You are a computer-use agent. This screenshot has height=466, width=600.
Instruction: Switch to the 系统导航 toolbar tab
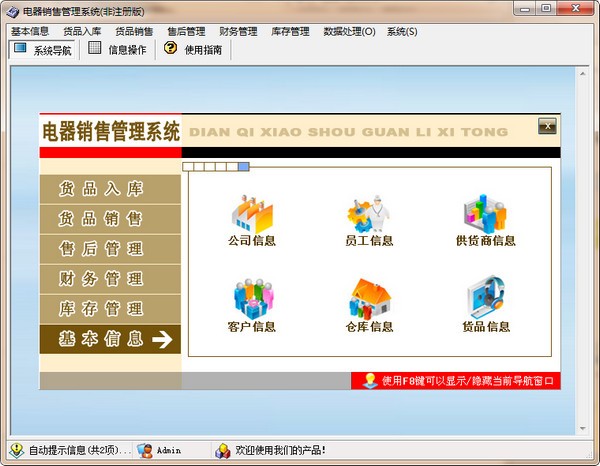tap(42, 49)
